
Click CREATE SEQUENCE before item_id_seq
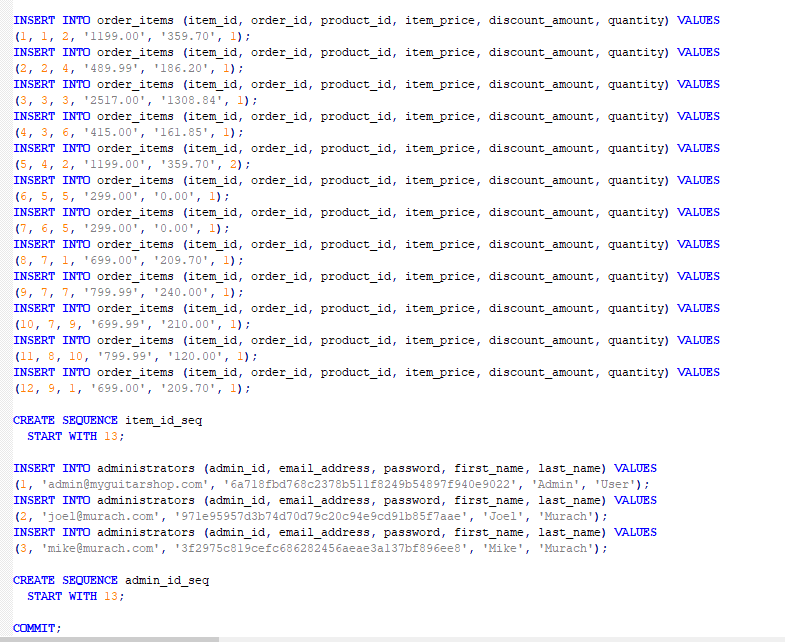point(66,420)
